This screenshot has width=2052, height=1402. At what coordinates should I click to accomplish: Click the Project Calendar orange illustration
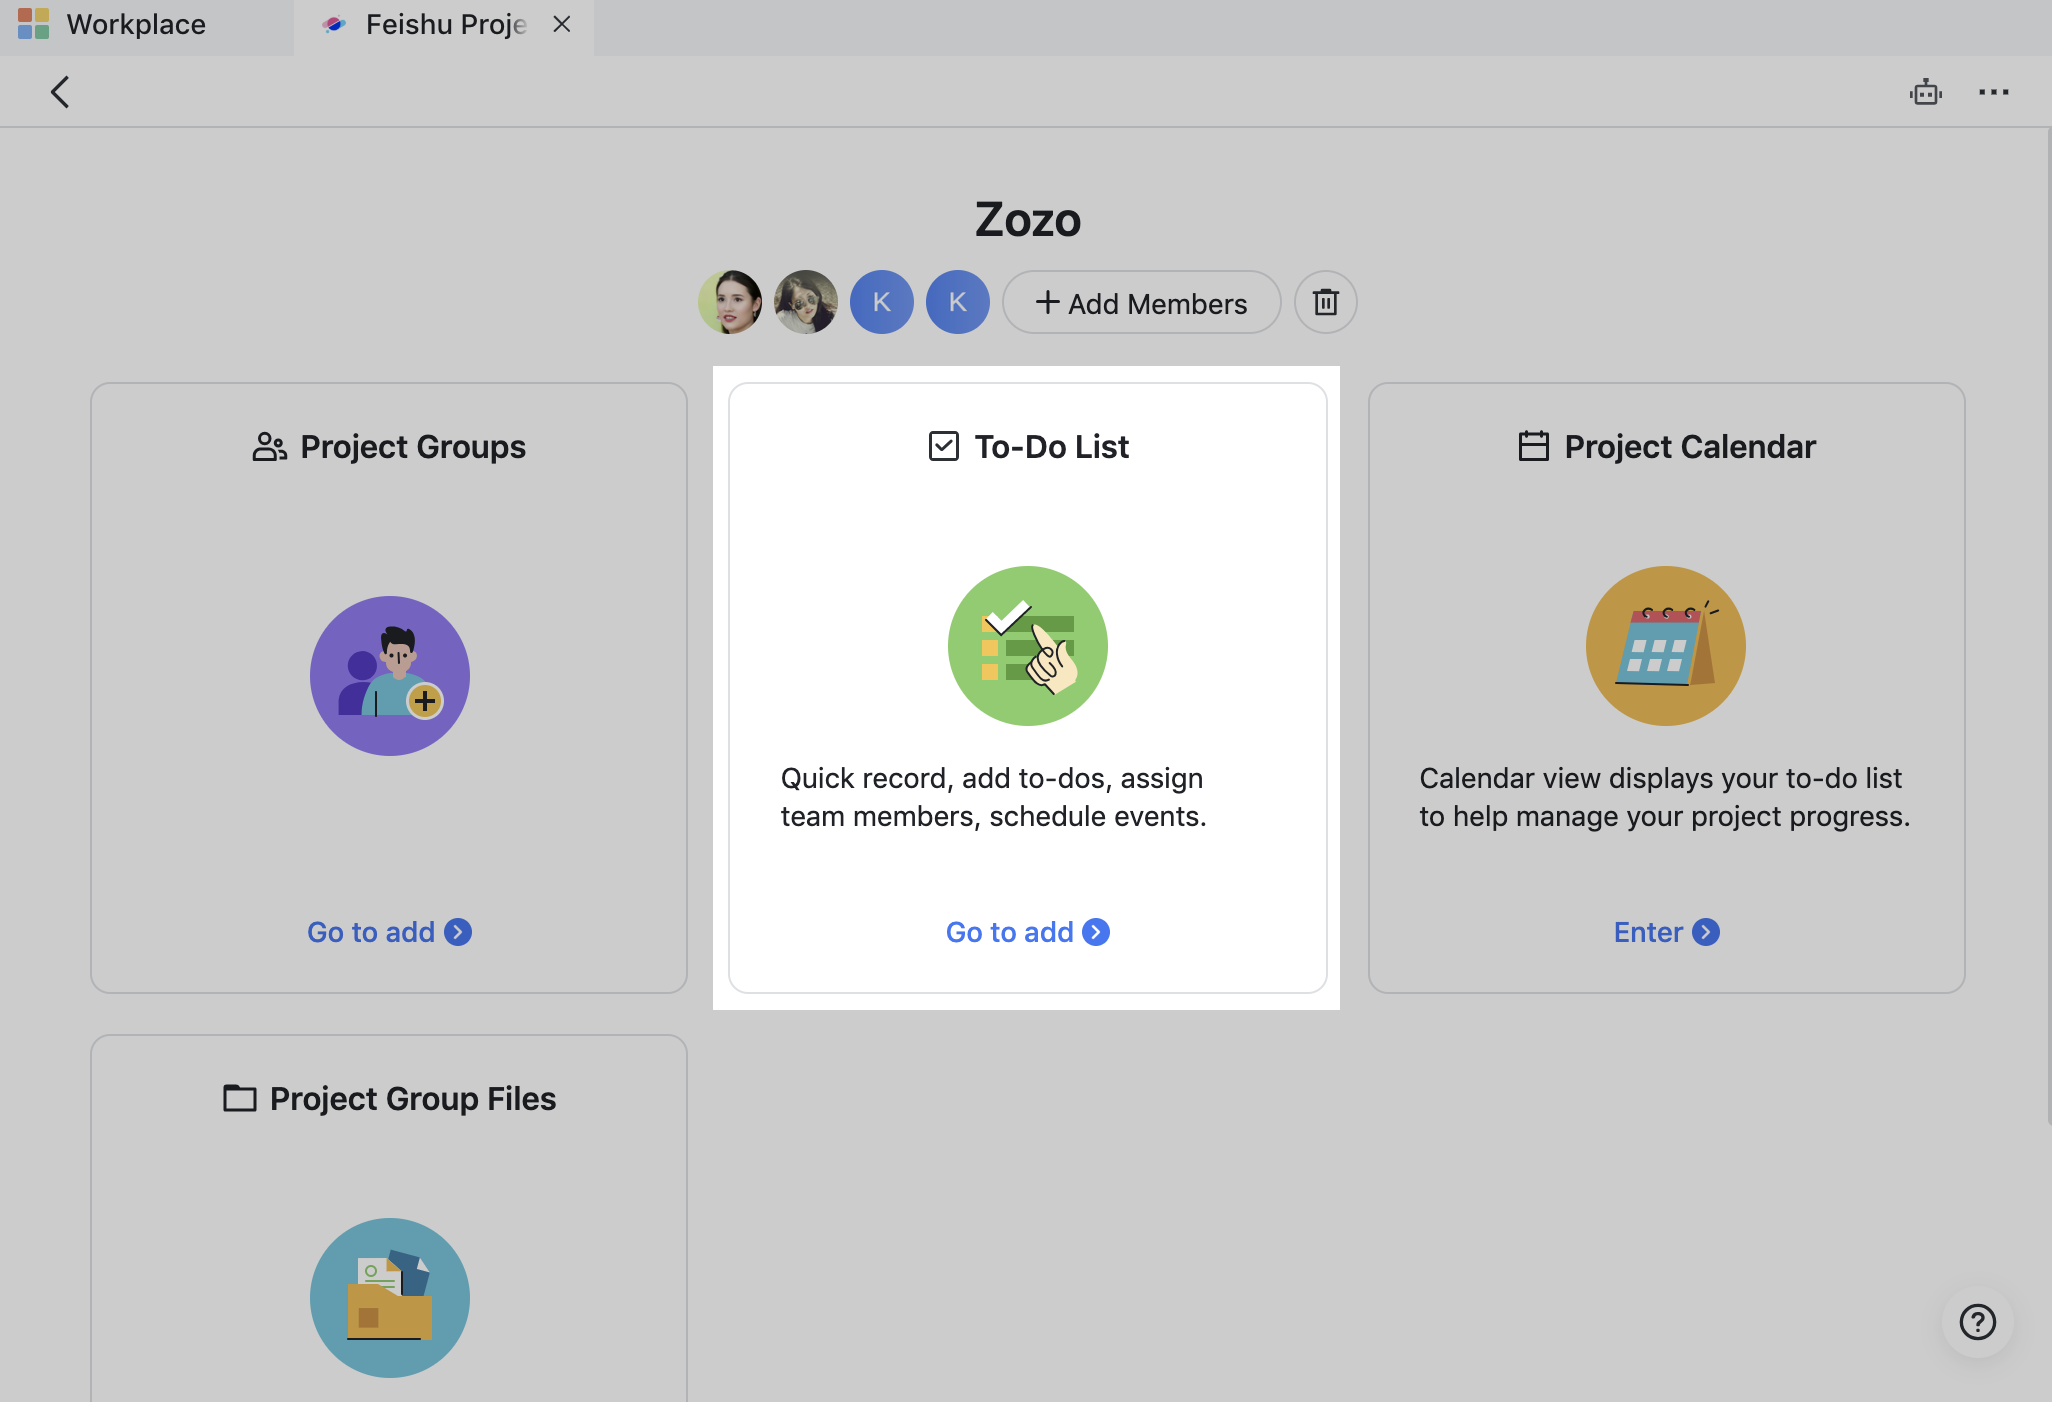tap(1666, 646)
